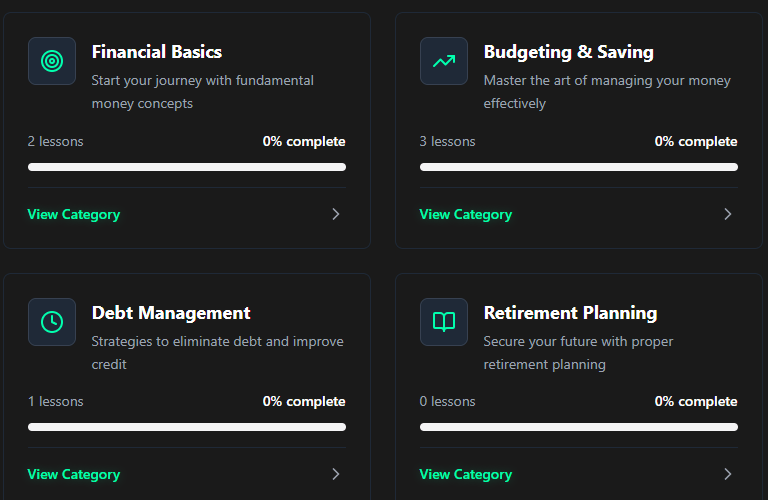Image resolution: width=768 pixels, height=500 pixels.
Task: Click the Debt Management progress bar
Action: point(187,427)
